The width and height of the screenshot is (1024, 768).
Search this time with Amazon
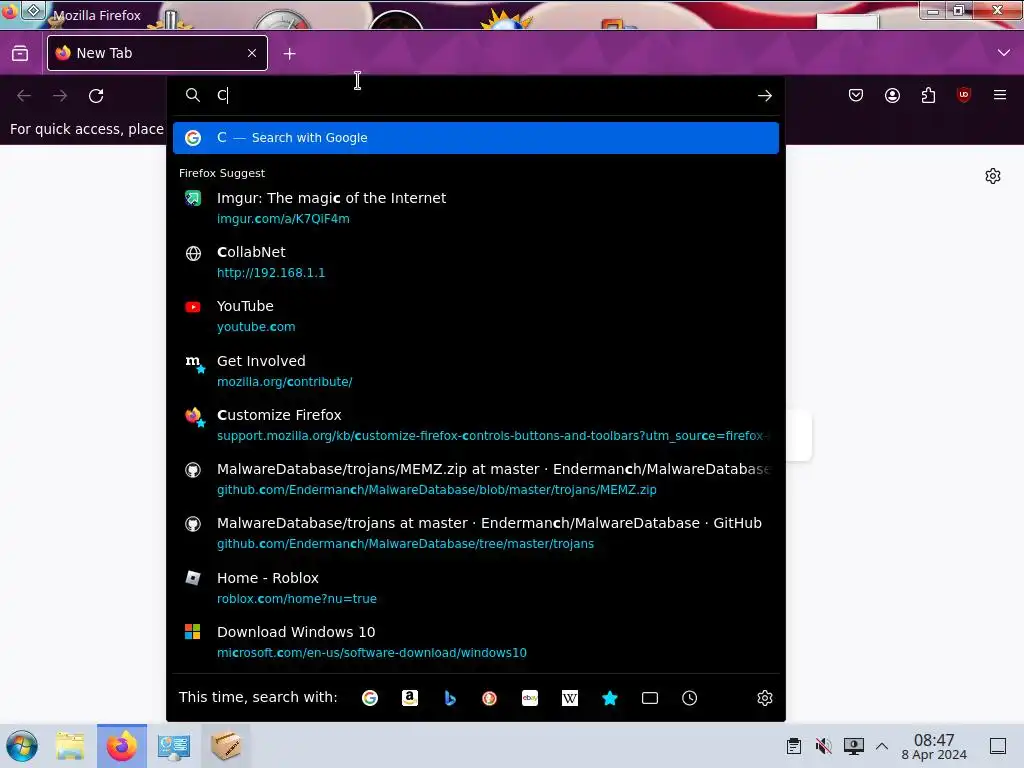(x=409, y=698)
